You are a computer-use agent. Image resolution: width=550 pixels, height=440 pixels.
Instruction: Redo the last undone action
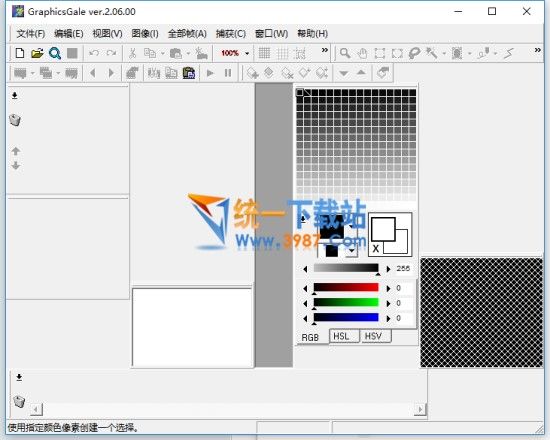click(112, 53)
